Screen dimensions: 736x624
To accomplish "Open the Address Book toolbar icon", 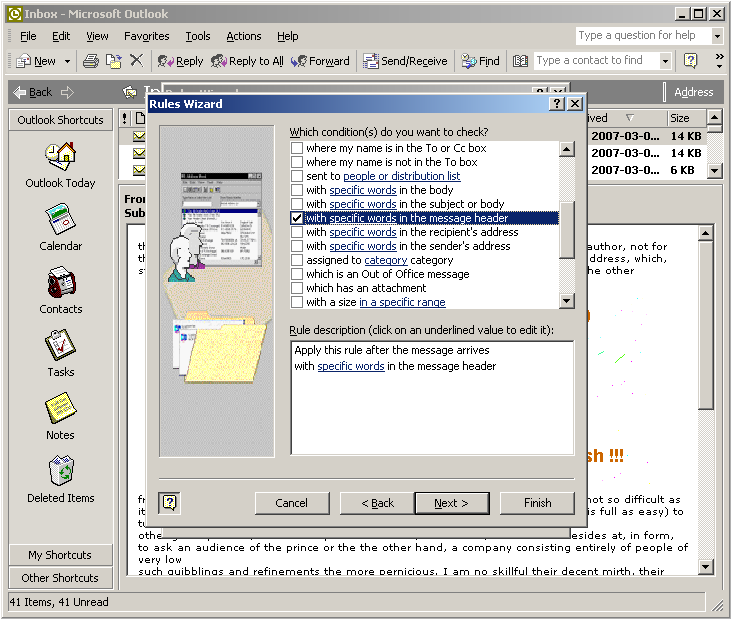I will click(x=521, y=61).
